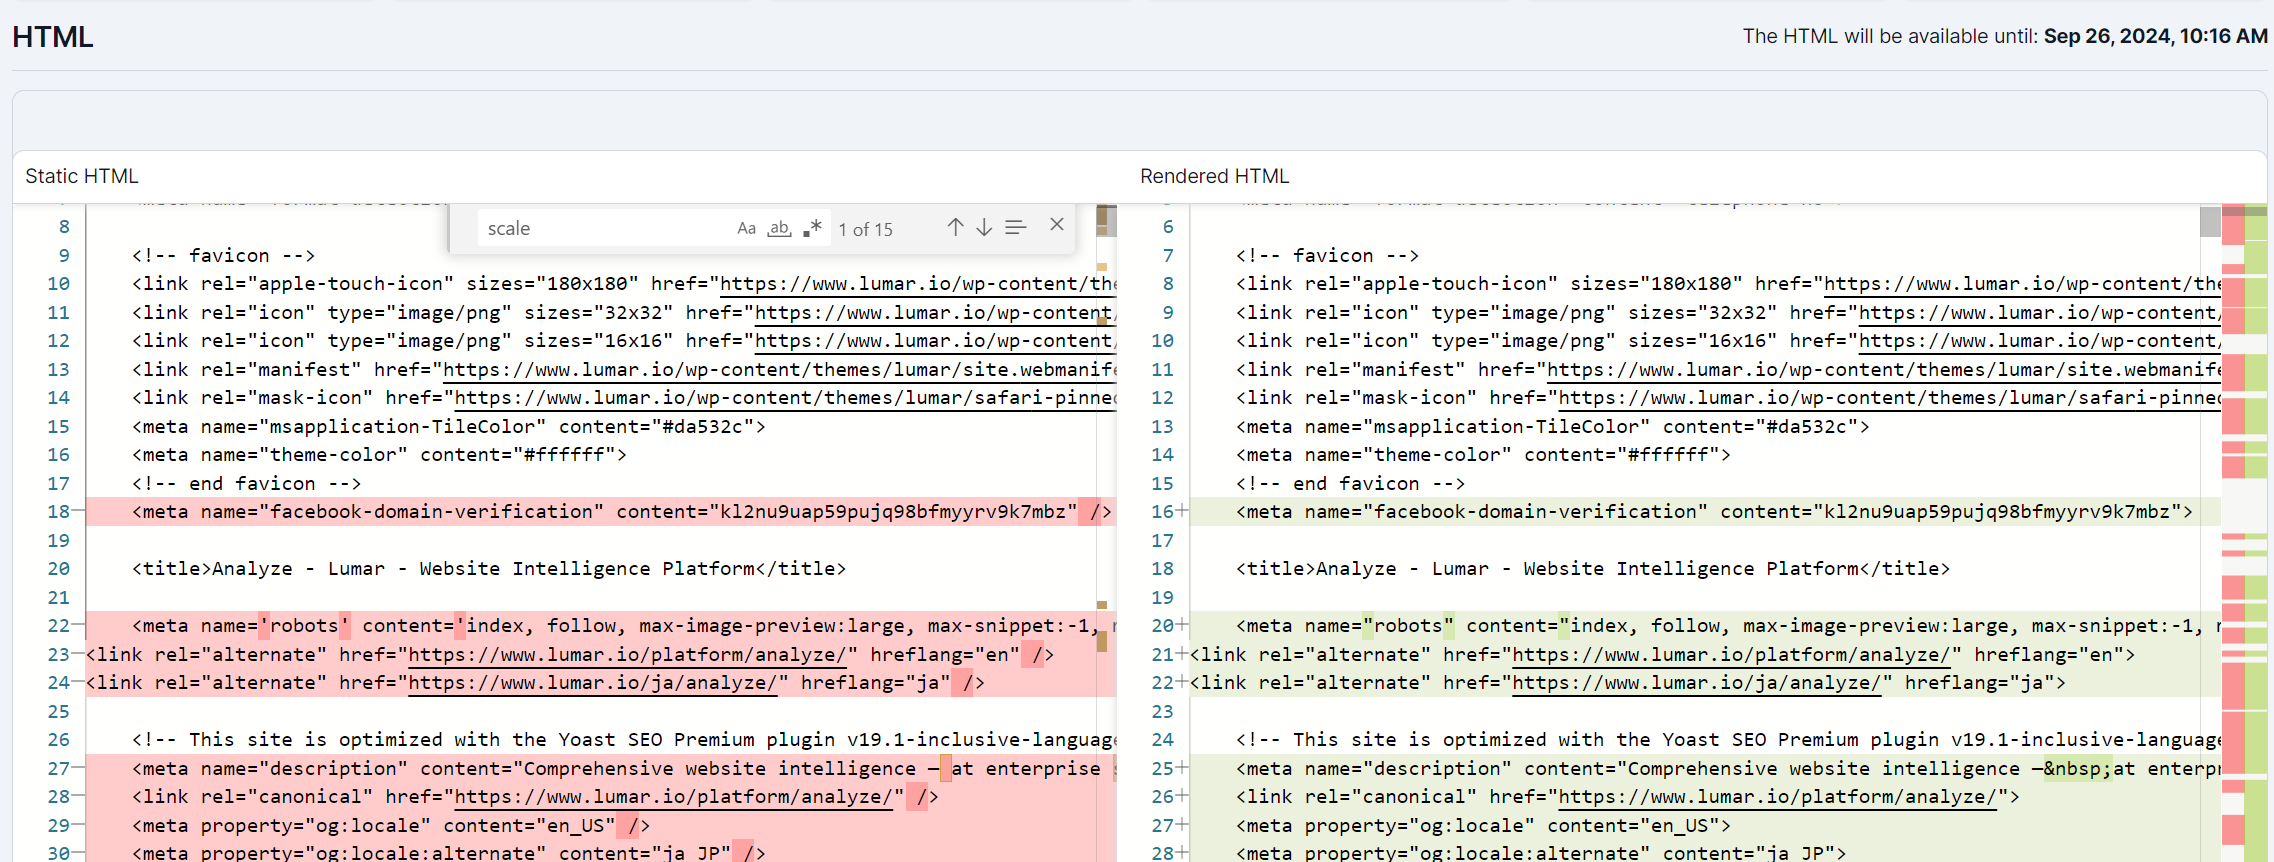
Task: Click the title tag line in Static HTML
Action: [x=489, y=569]
